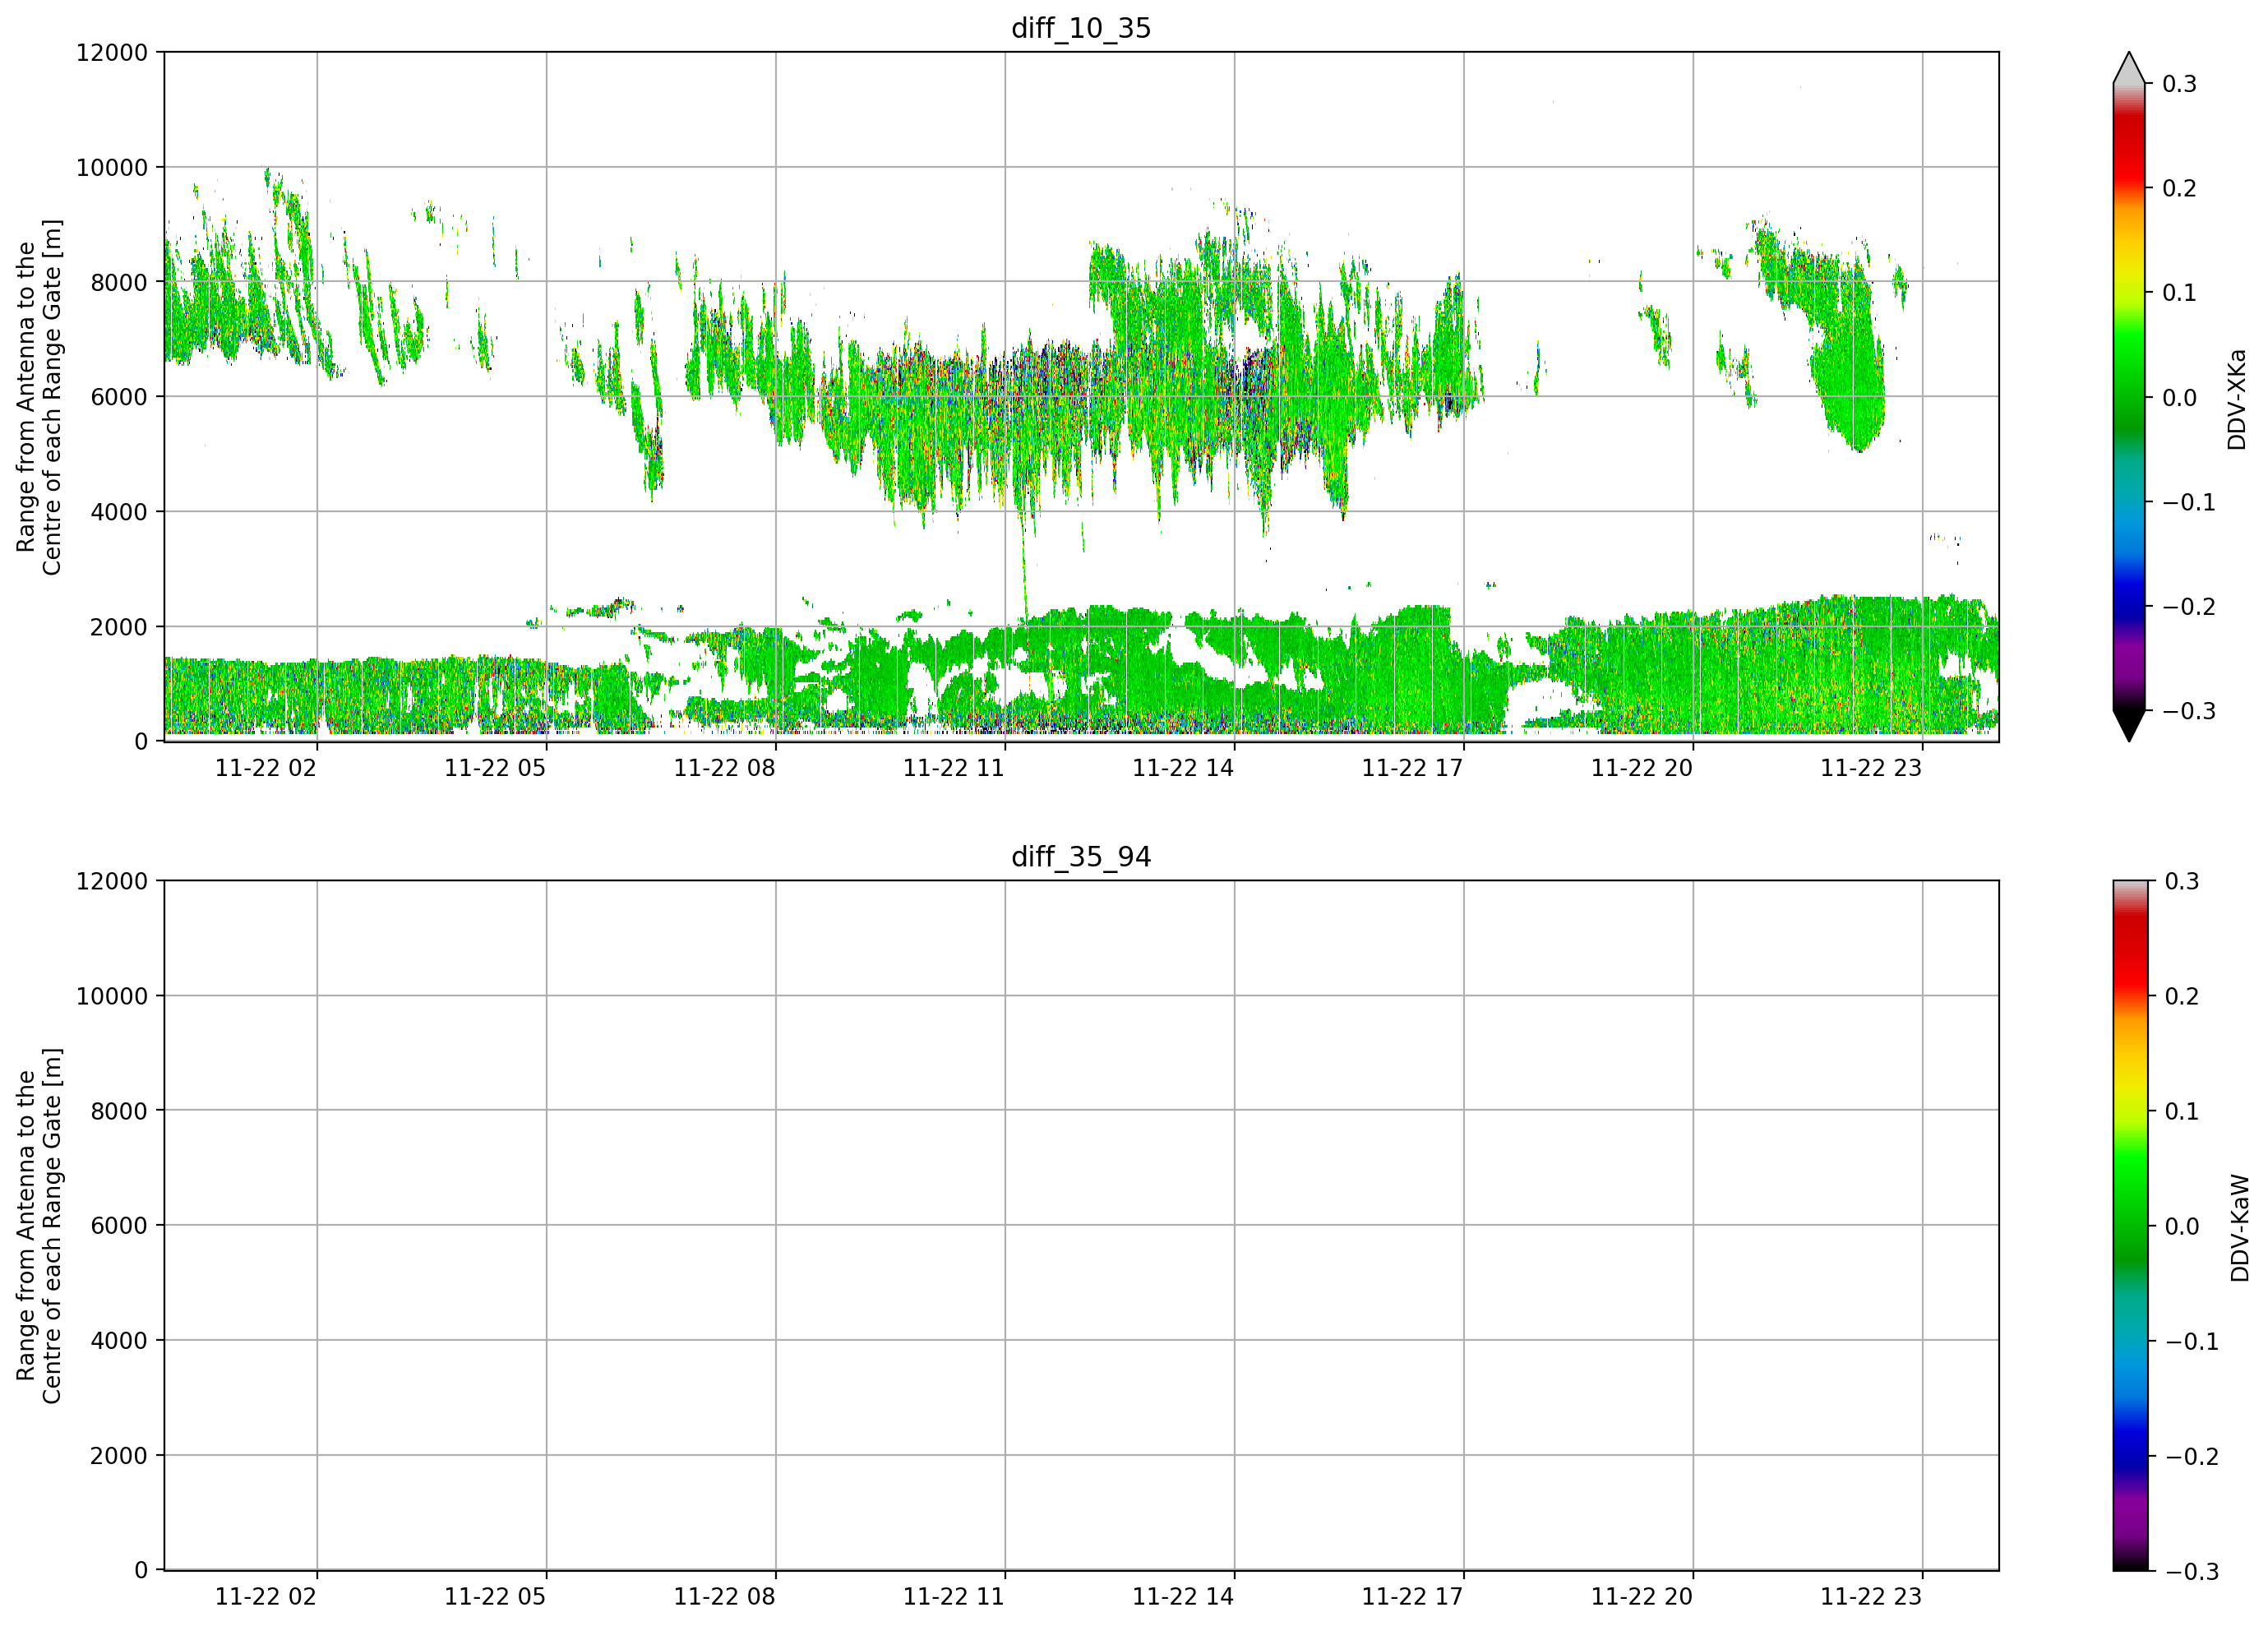Click the 11-22 23 time label under diff_10_35

pyautogui.click(x=1871, y=768)
